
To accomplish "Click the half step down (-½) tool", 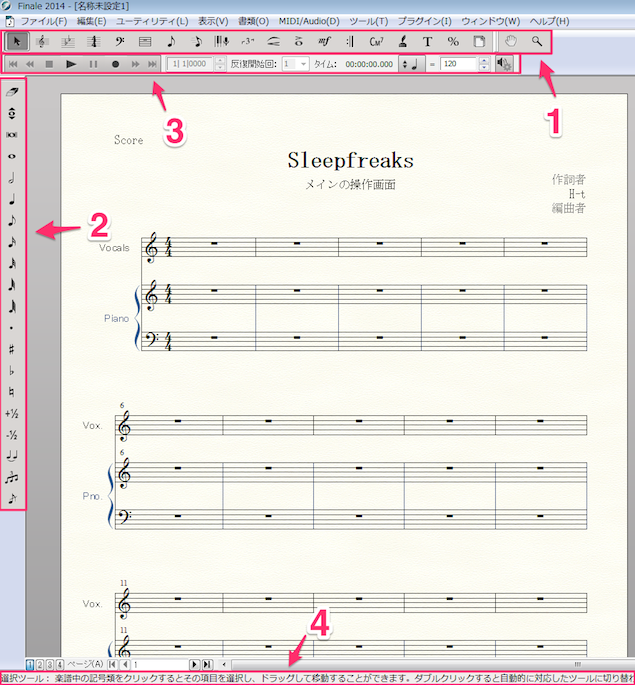I will [x=12, y=435].
